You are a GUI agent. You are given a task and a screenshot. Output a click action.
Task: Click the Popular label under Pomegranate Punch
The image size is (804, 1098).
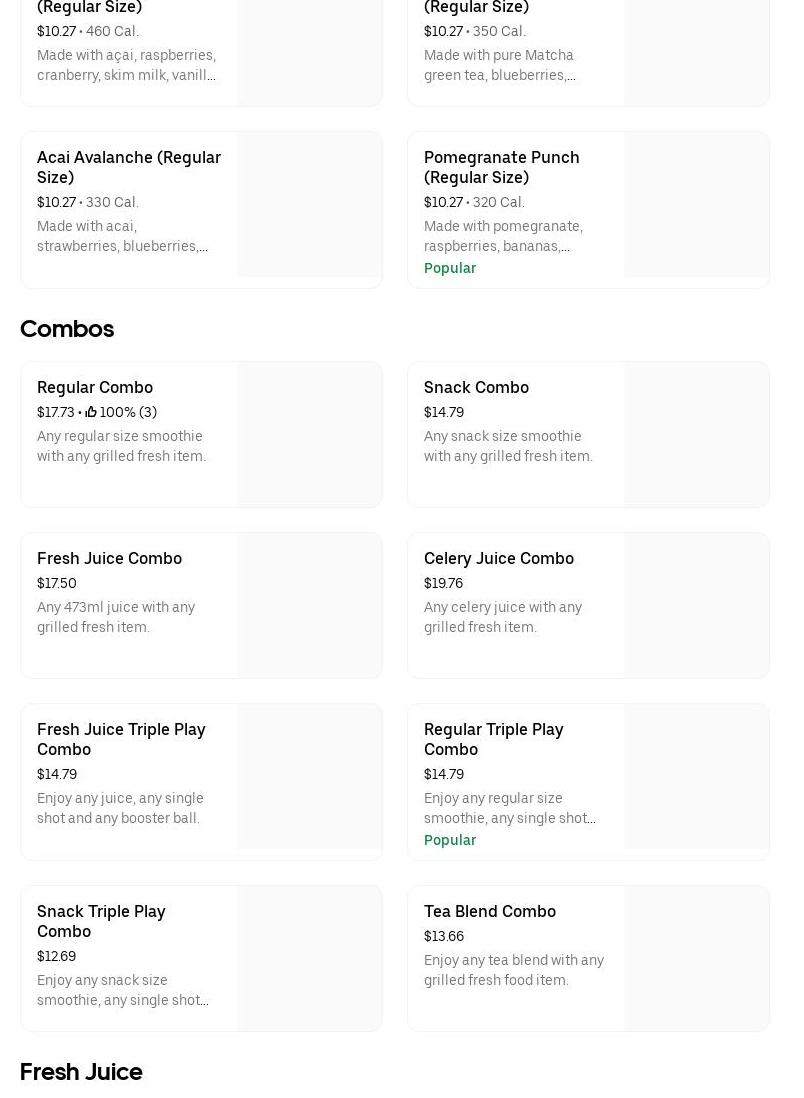point(450,268)
